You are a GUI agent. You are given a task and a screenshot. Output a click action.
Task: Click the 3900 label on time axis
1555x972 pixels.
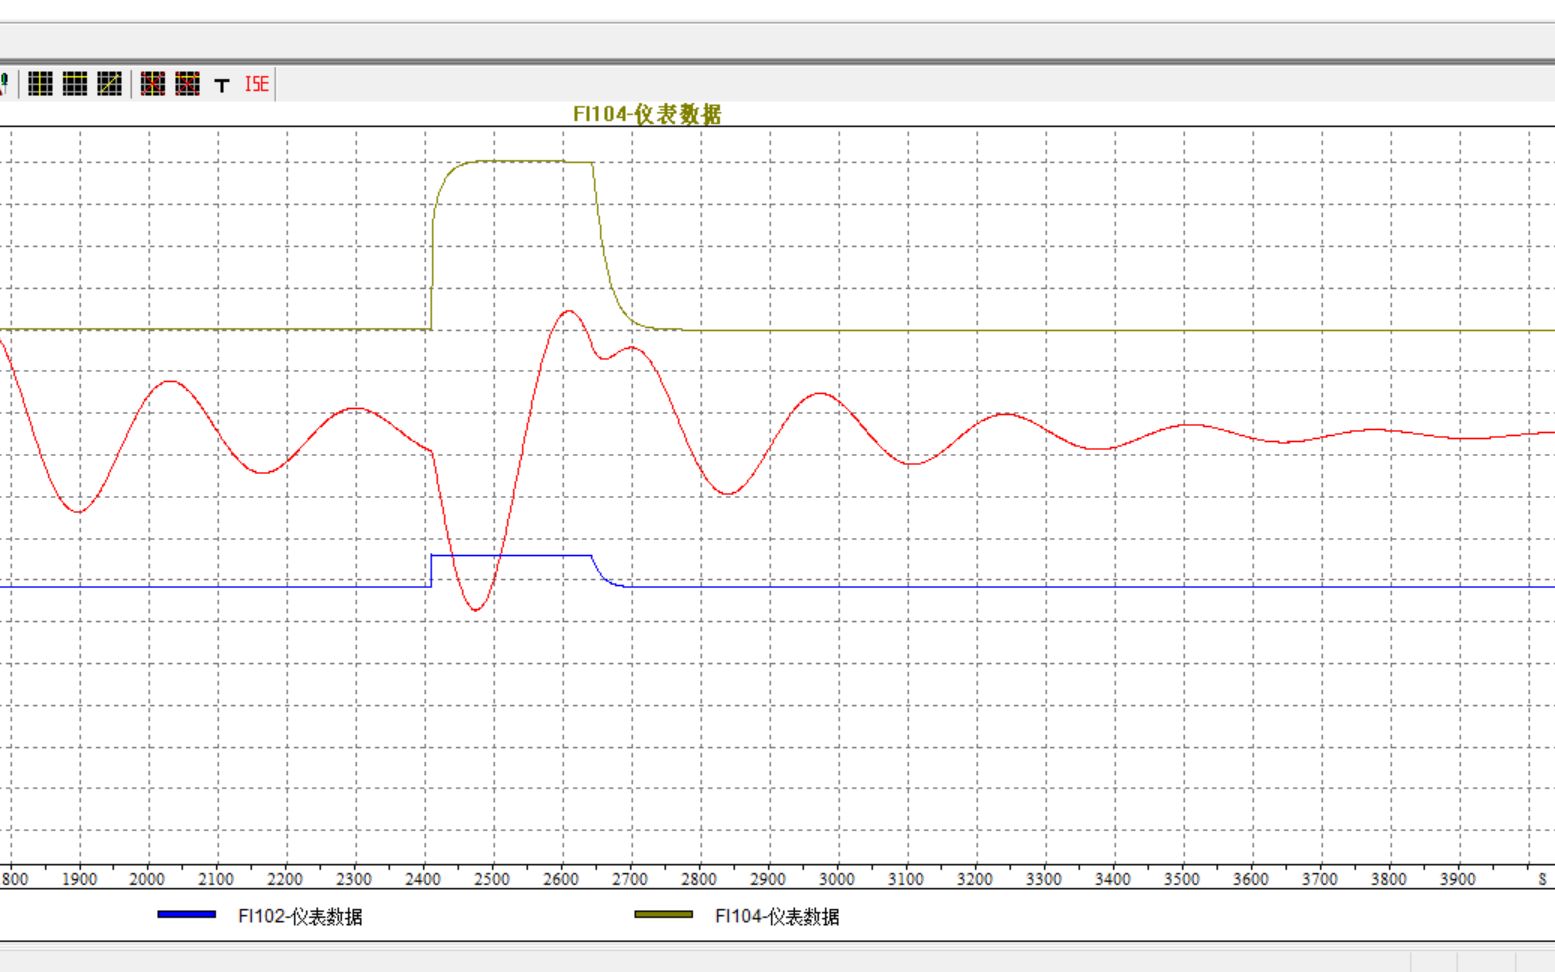pos(1458,879)
